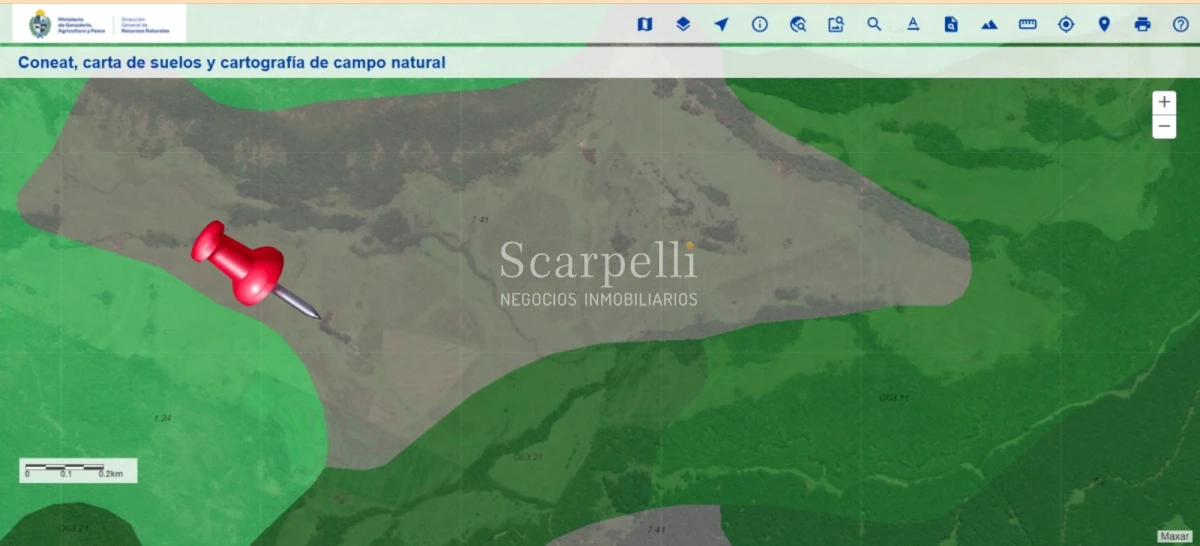Click the Maxar attribution label

pos(1175,536)
